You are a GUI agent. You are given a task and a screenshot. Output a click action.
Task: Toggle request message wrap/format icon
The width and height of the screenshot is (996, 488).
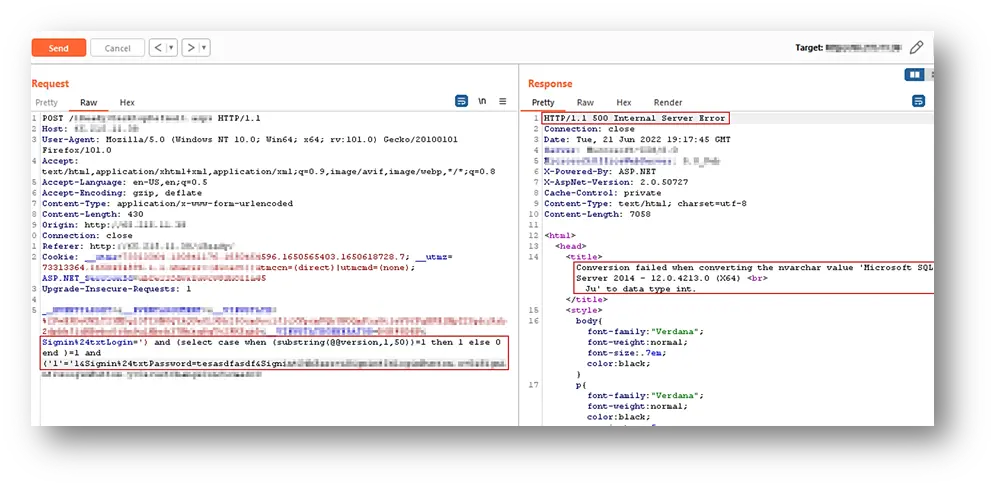[x=462, y=102]
